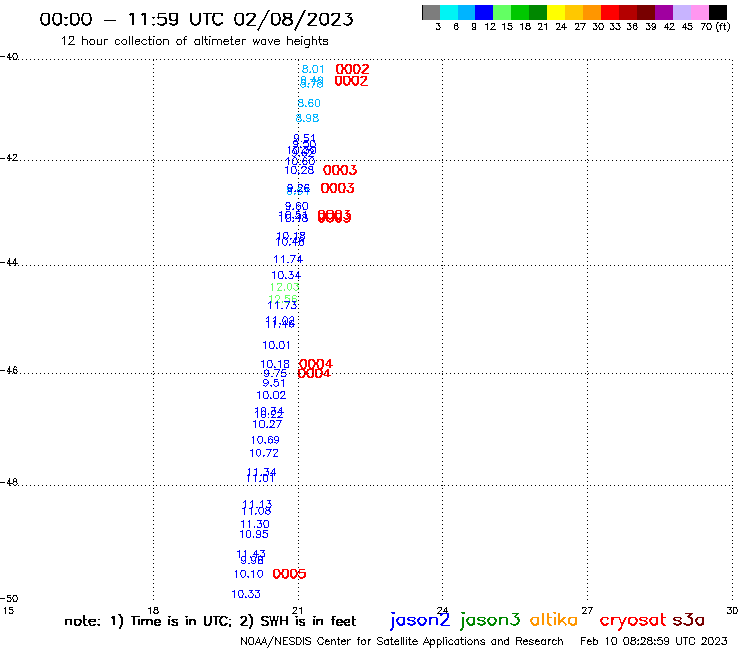740x650 pixels.
Task: Click the 'Feb 10 08:28:59 UTC 2023' timestamp
Action: click(654, 641)
